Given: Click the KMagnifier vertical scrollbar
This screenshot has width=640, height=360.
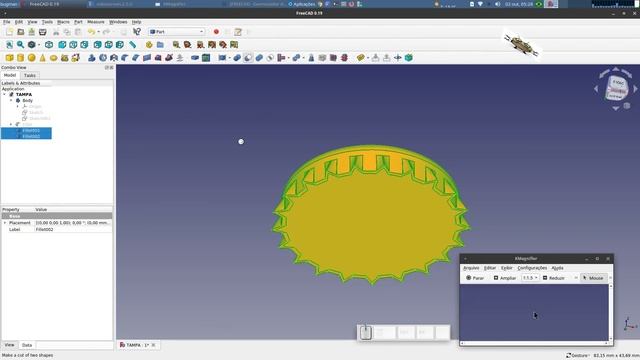Looking at the screenshot, I should (611, 312).
